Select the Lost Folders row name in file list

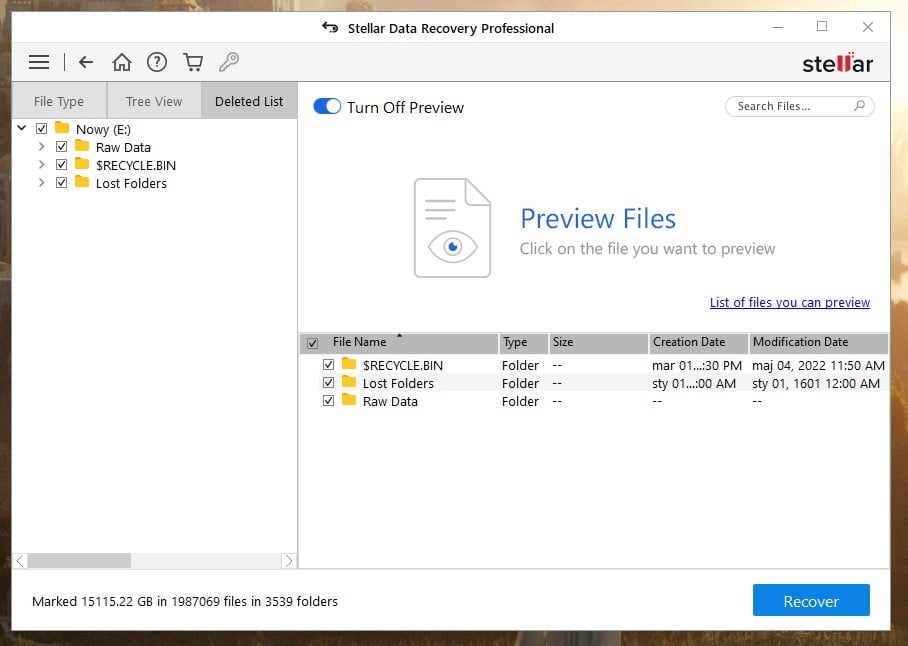(398, 383)
